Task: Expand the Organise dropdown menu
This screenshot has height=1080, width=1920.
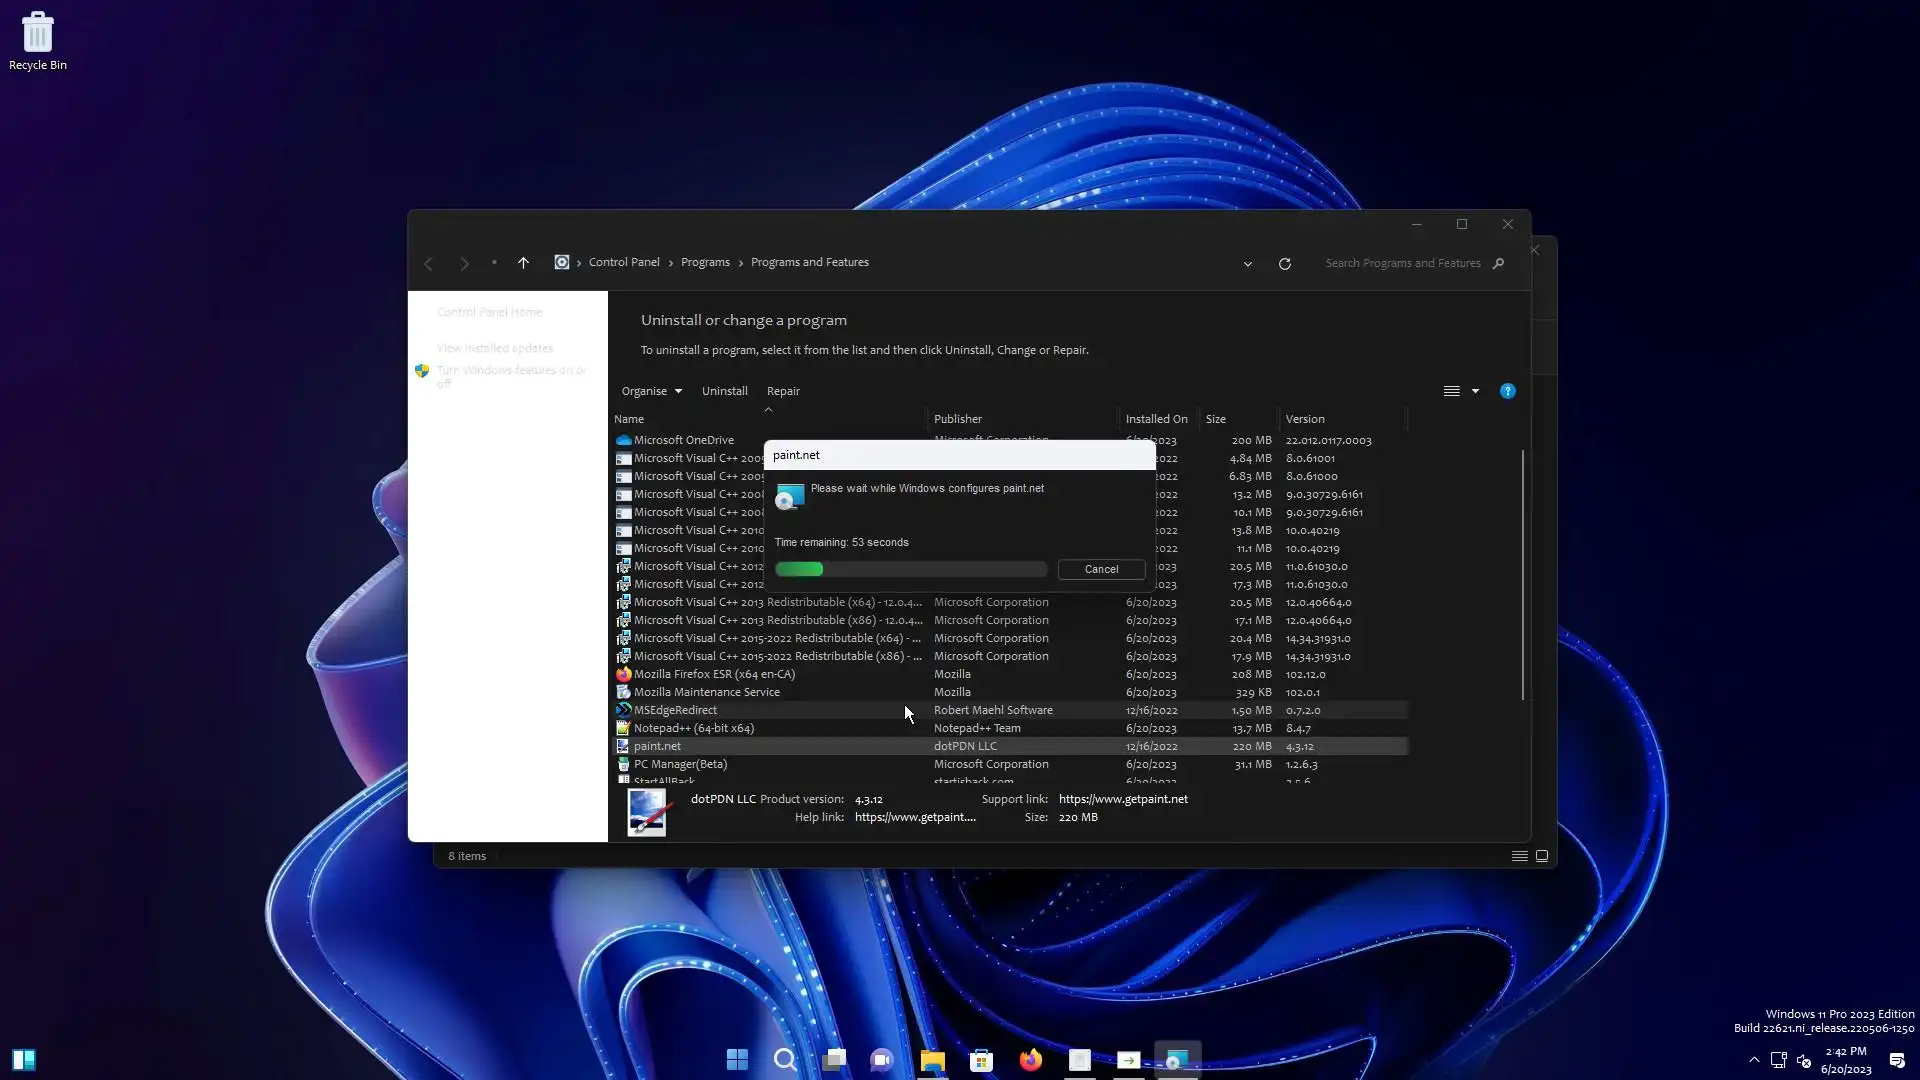Action: tap(651, 391)
